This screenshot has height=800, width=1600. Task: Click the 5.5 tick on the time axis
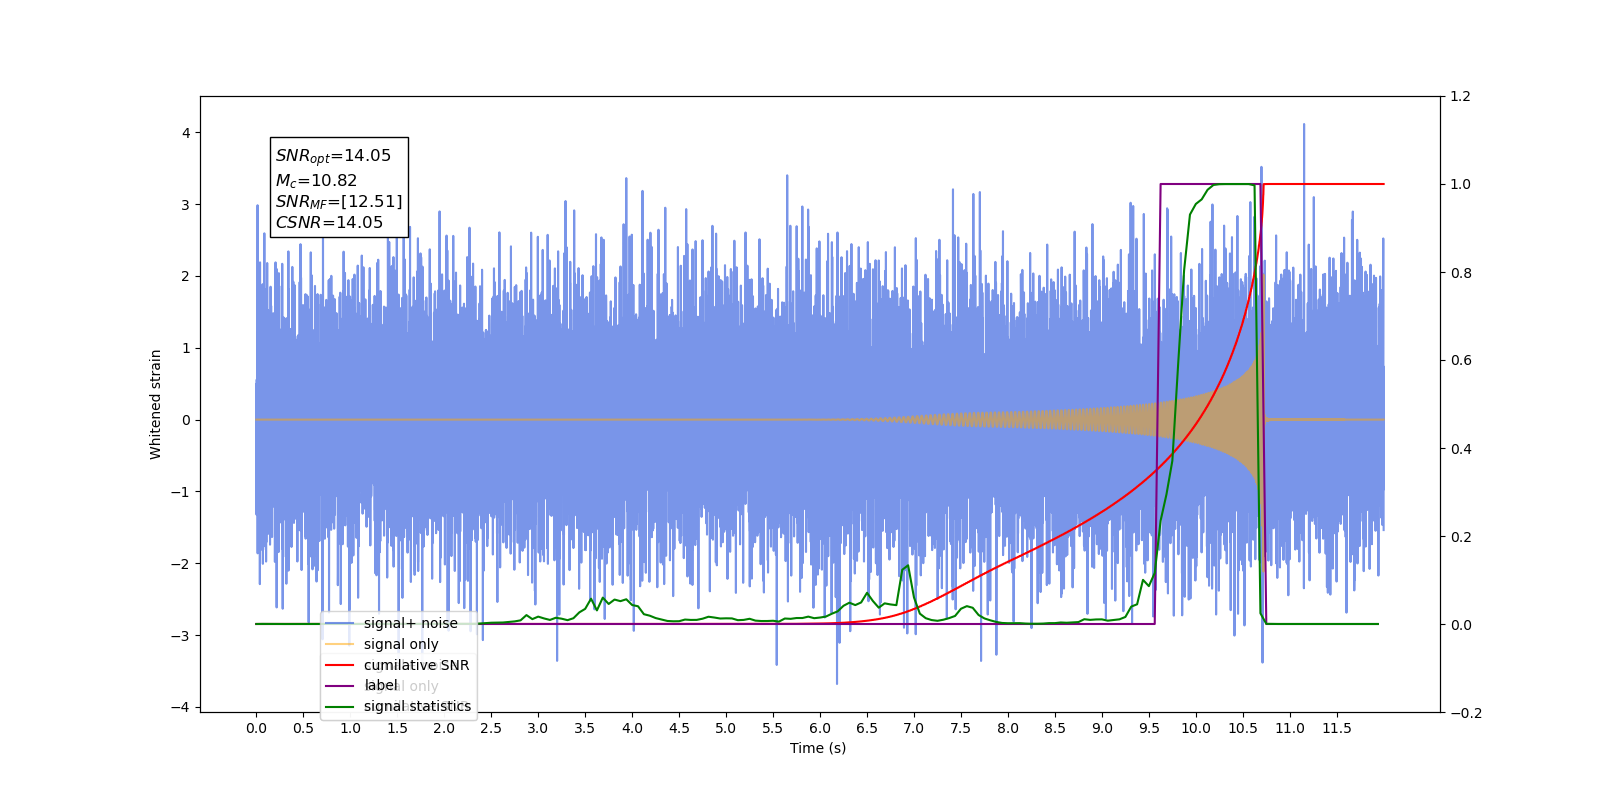coord(773,728)
